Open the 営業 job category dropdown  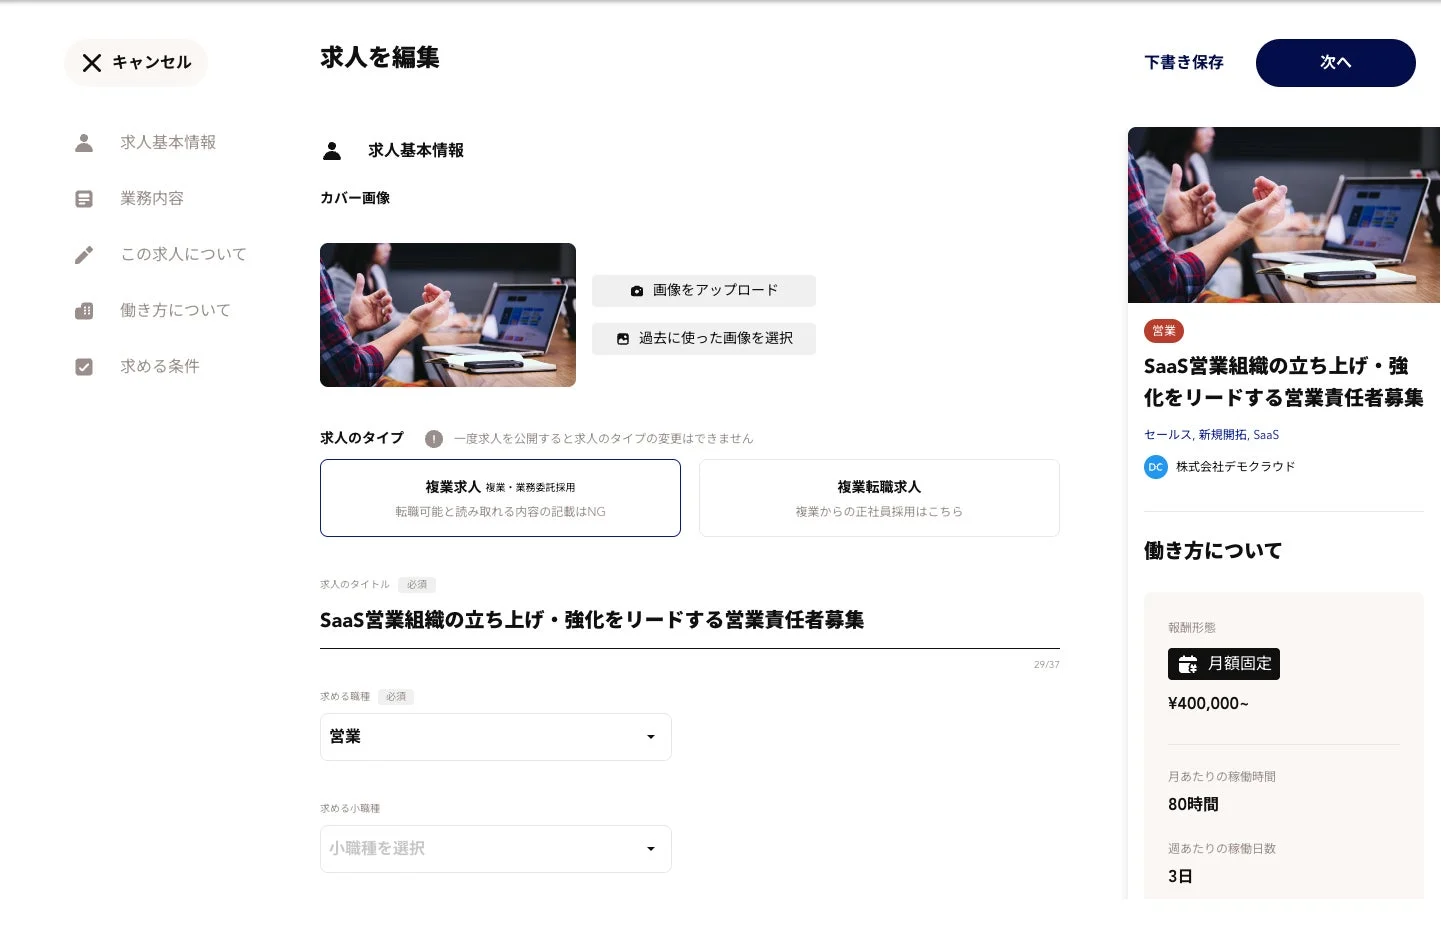(495, 737)
